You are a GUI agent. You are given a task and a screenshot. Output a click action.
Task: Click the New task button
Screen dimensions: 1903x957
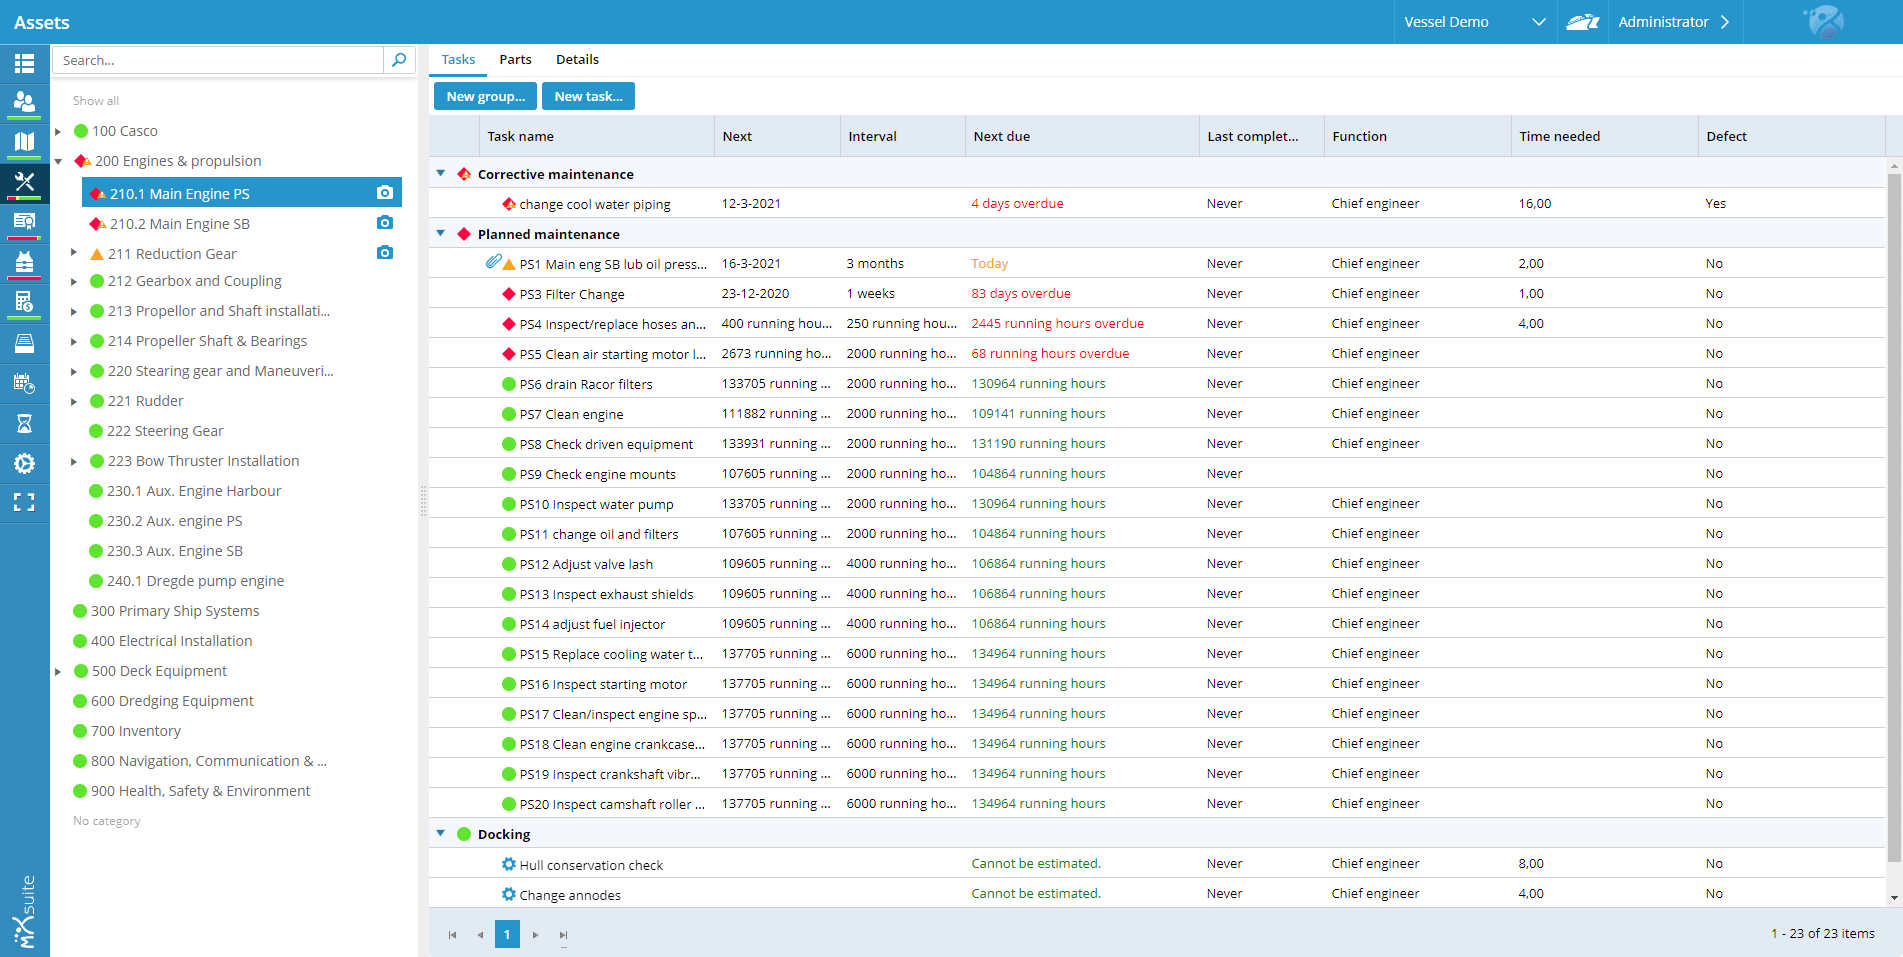point(588,97)
